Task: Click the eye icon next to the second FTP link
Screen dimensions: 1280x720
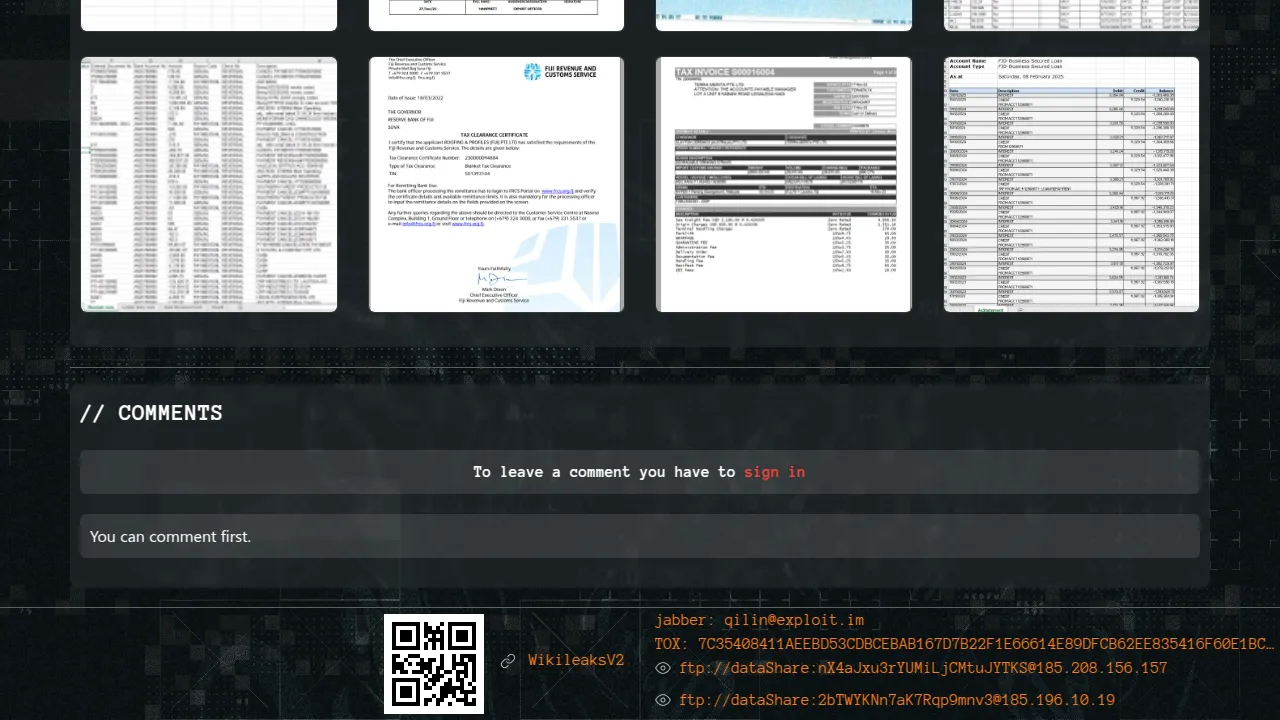Action: pos(662,700)
